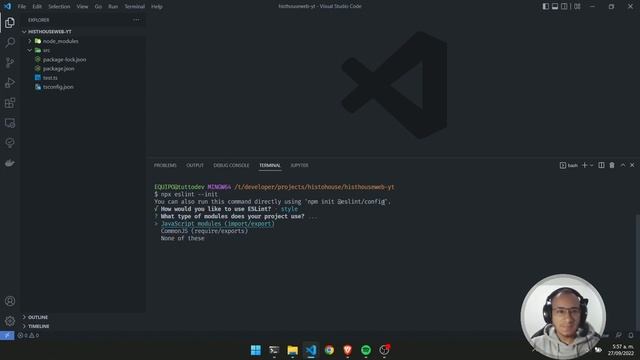Viewport: 640px width, 360px height.
Task: Switch to the Debug Console tab
Action: tap(231, 165)
